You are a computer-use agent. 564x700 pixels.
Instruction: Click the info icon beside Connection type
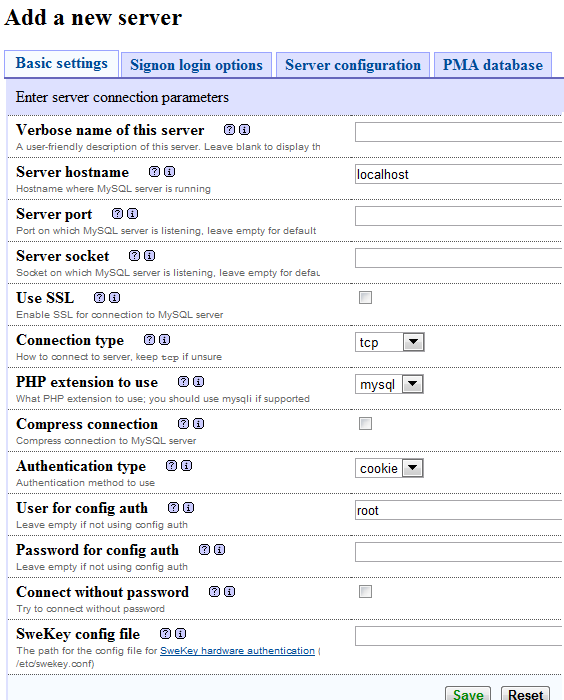(x=165, y=340)
